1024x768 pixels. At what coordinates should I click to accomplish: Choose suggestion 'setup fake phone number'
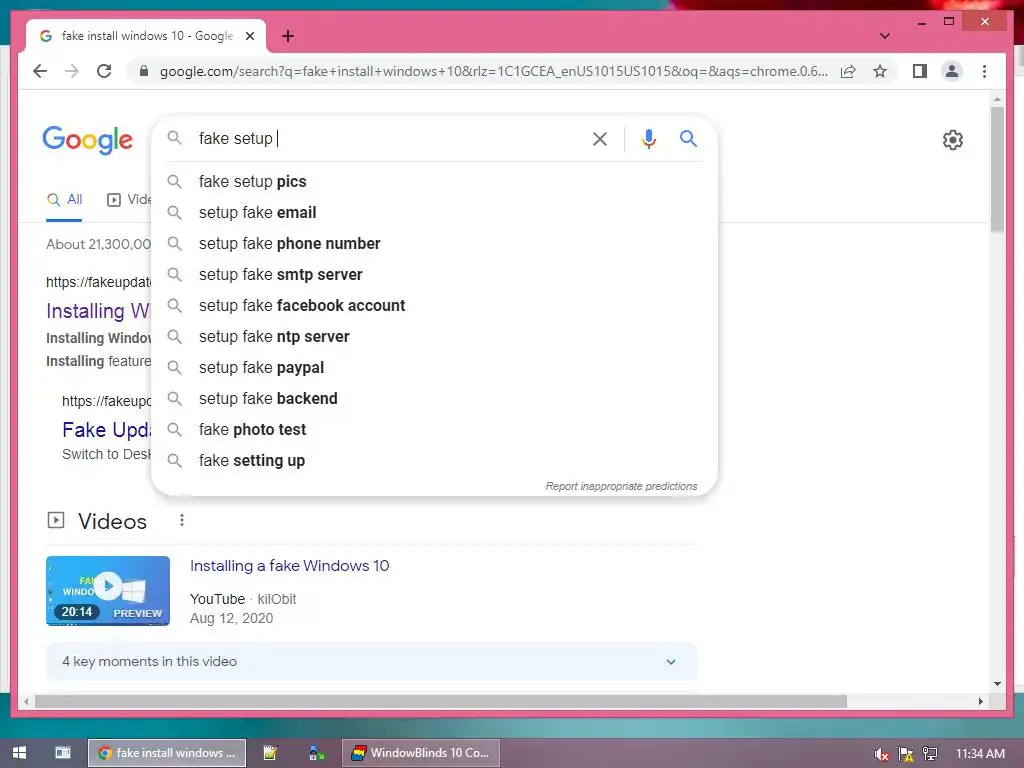coord(434,244)
